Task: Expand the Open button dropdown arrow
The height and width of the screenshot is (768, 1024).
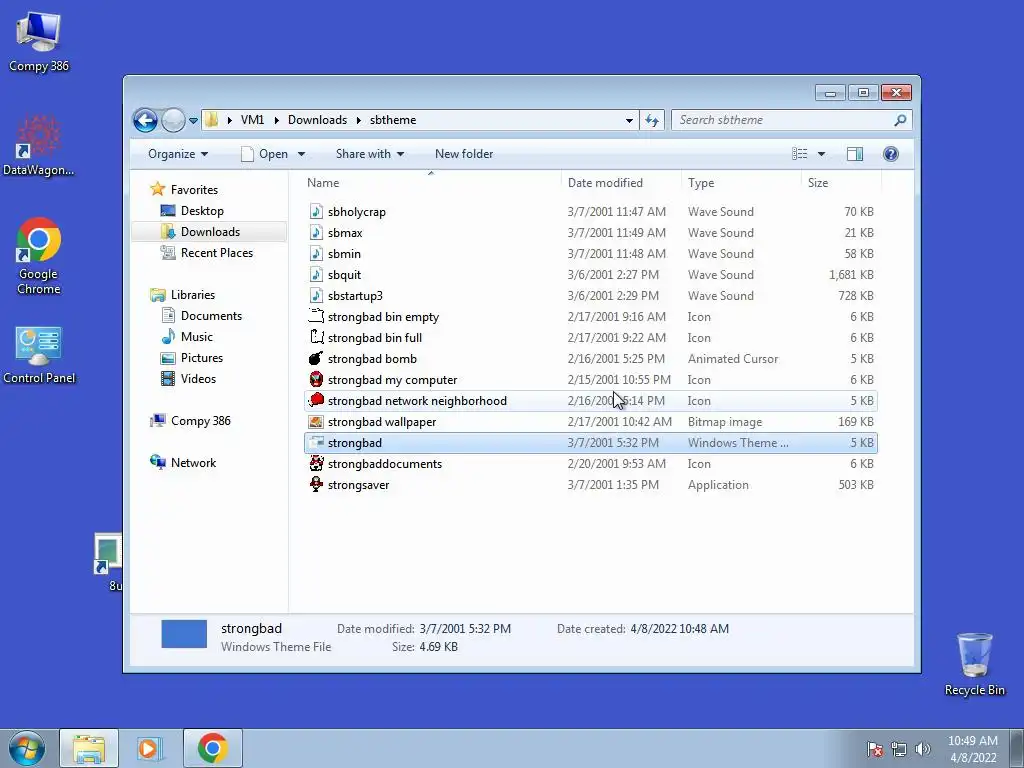Action: point(302,154)
